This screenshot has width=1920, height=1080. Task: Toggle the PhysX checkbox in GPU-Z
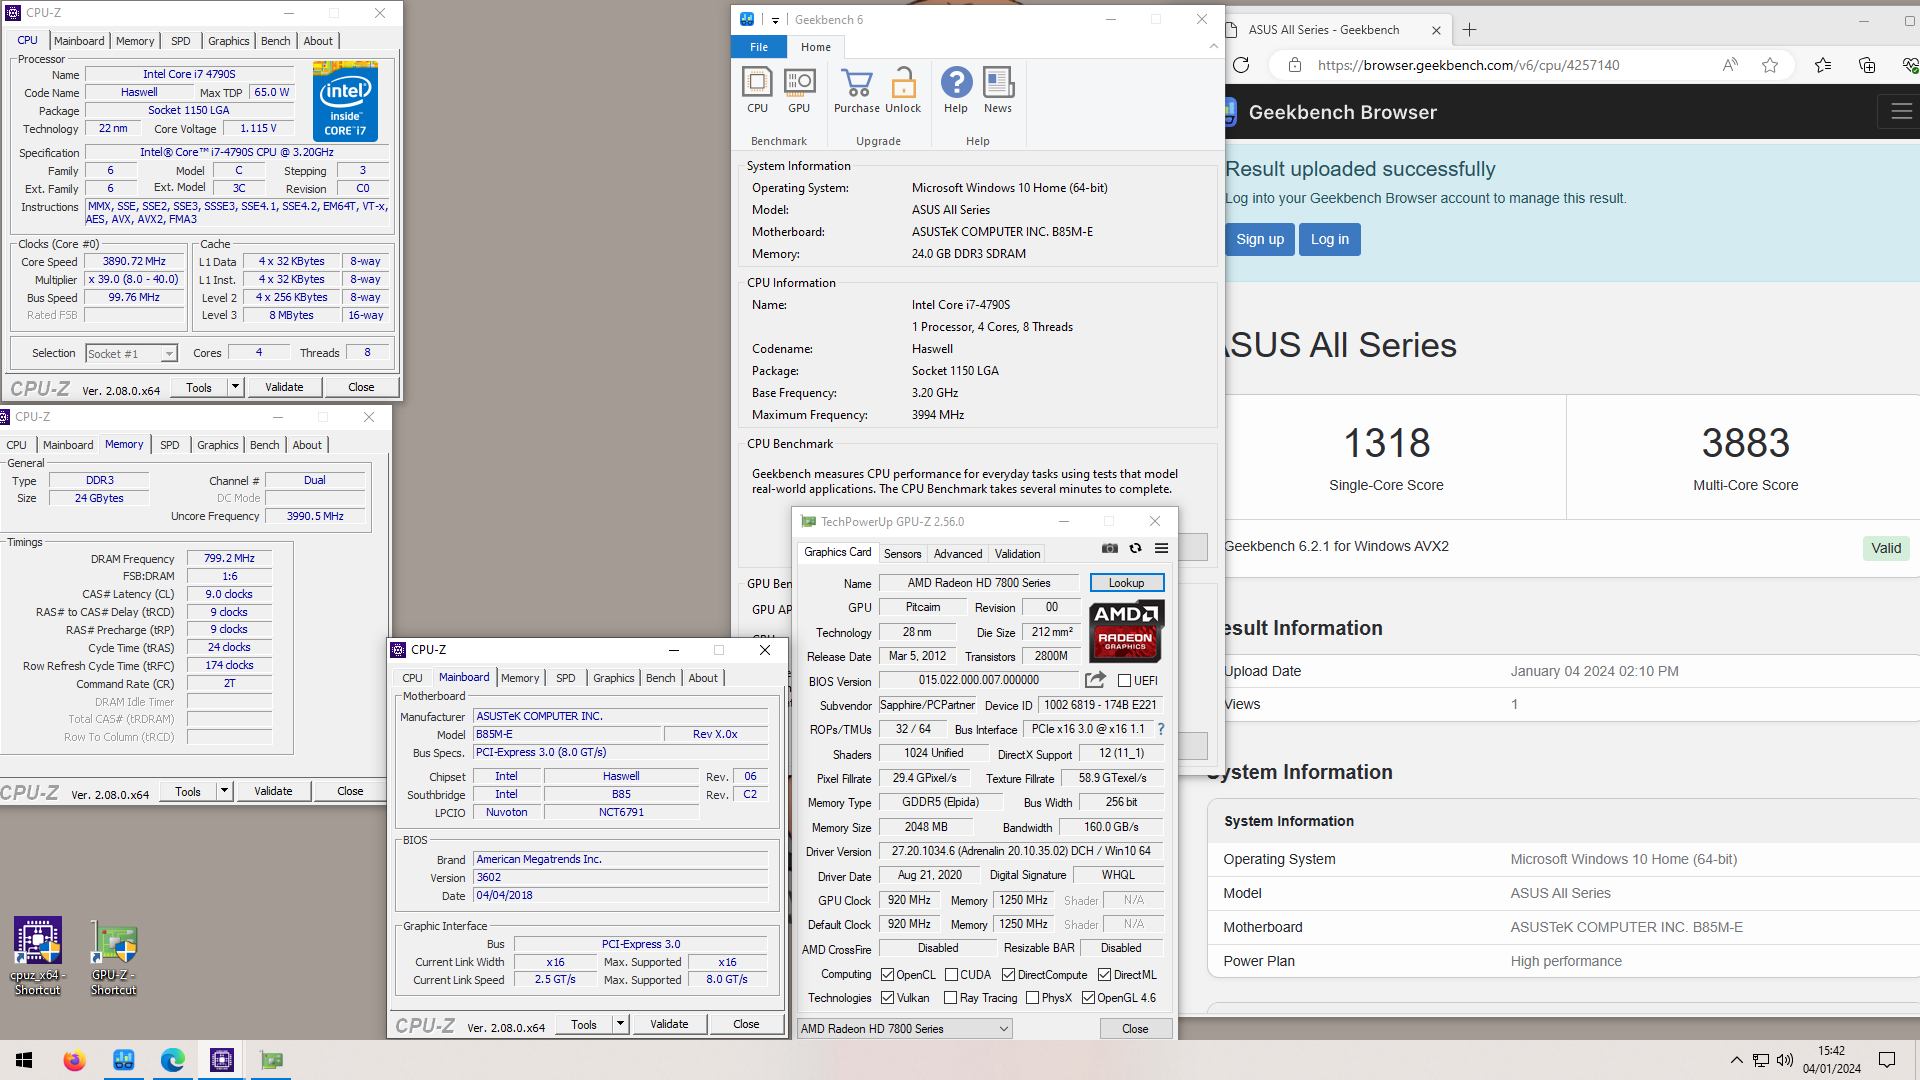[1032, 998]
